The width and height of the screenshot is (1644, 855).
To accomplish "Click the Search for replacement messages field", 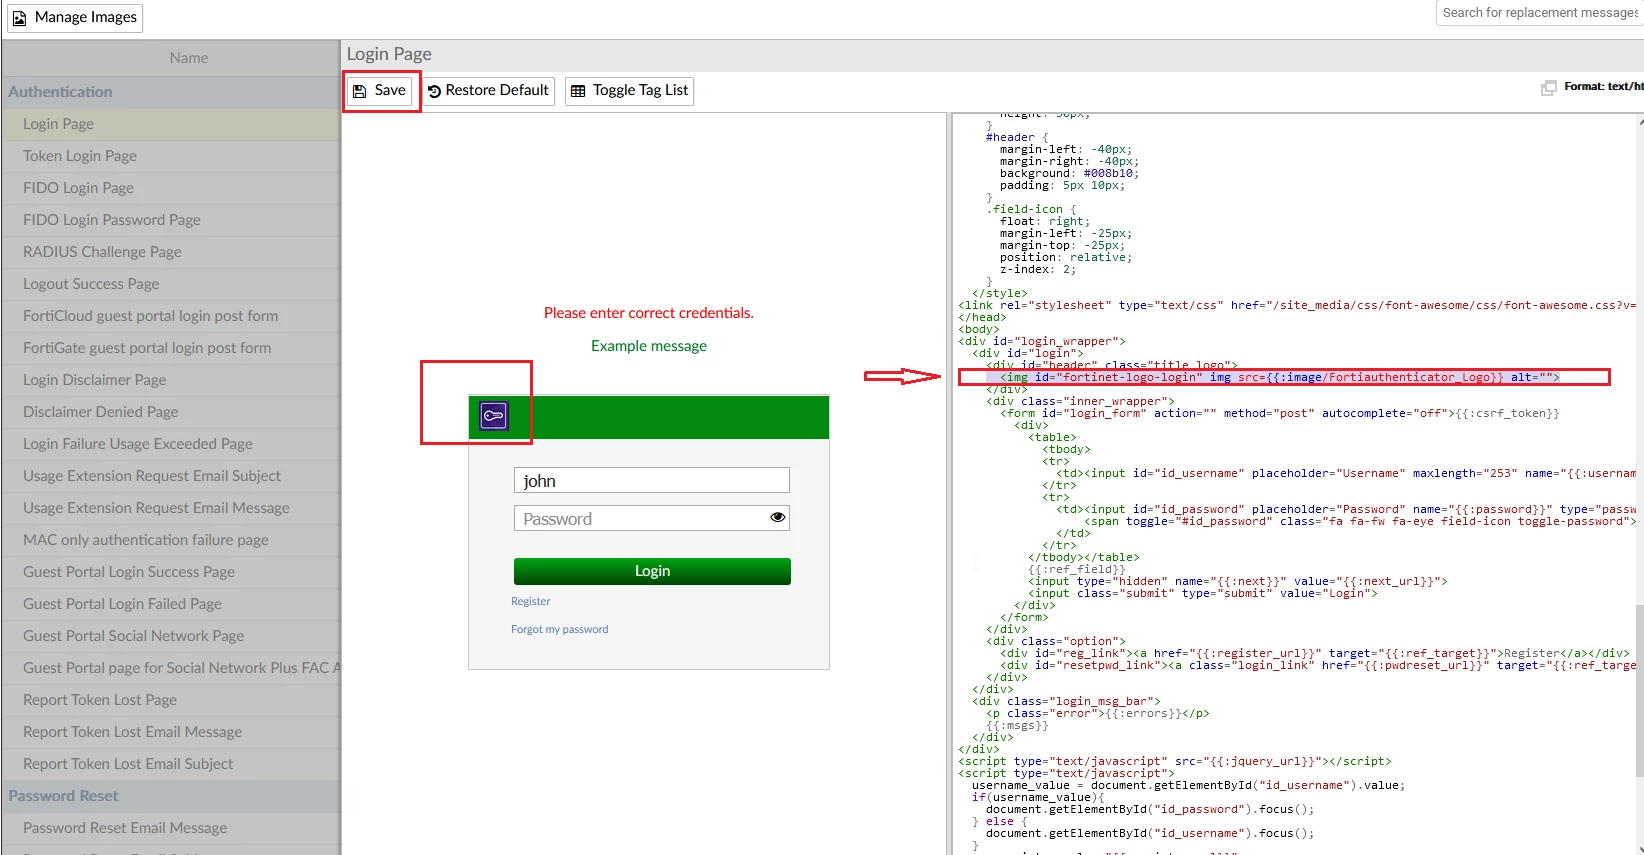I will (x=1540, y=13).
